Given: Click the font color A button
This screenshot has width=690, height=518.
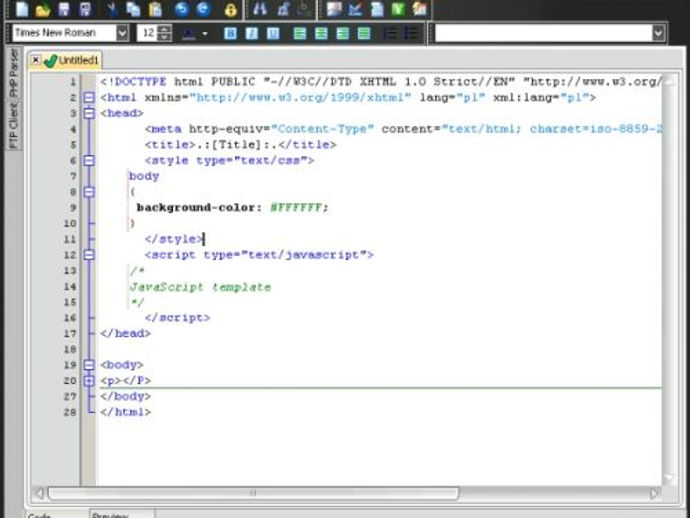Looking at the screenshot, I should tap(188, 33).
